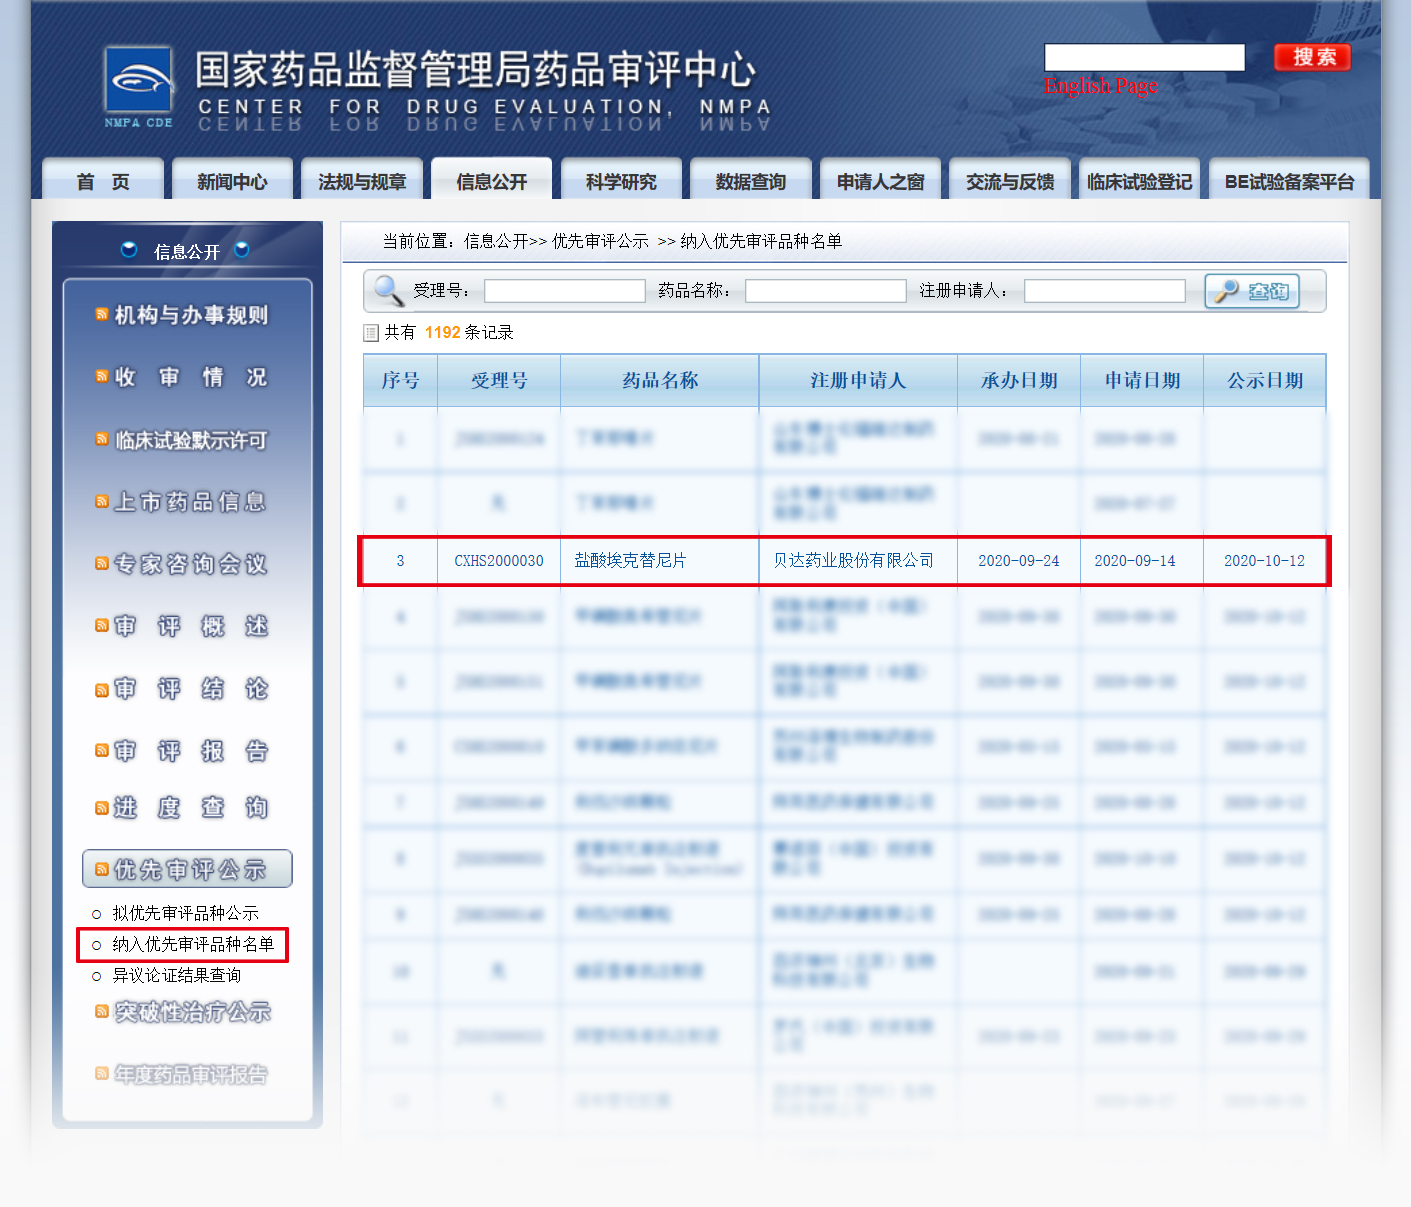1411x1207 pixels.
Task: Open the 法规与规章 navigation tab
Action: (362, 181)
